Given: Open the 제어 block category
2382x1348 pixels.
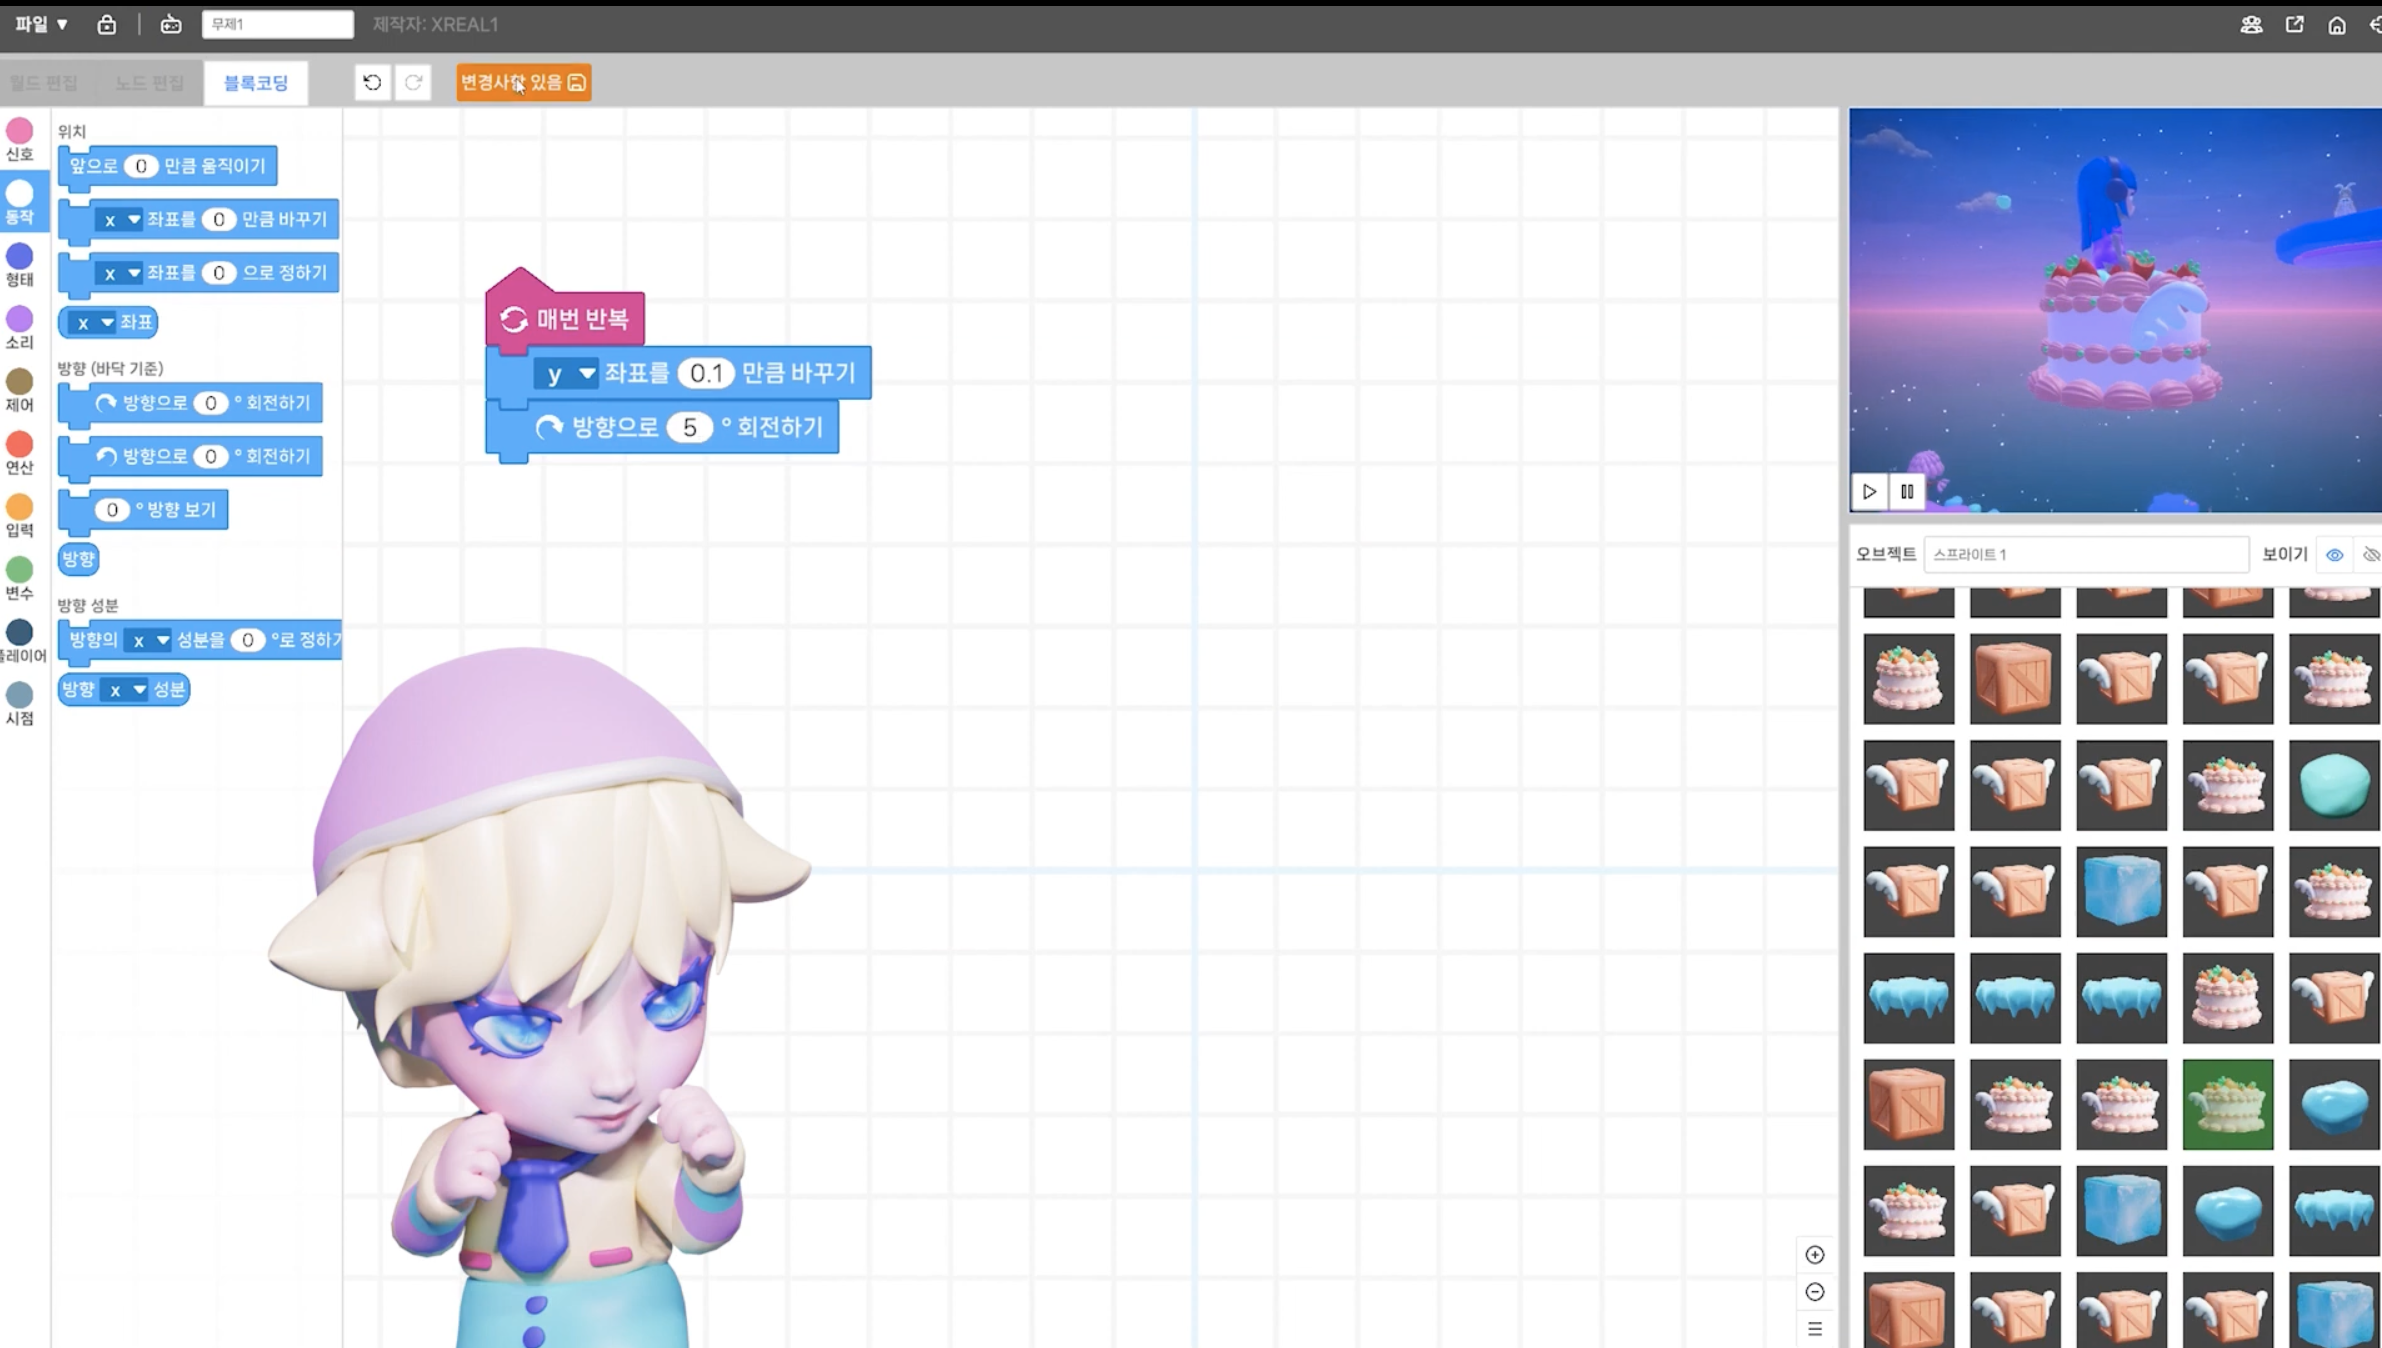Looking at the screenshot, I should click(20, 390).
